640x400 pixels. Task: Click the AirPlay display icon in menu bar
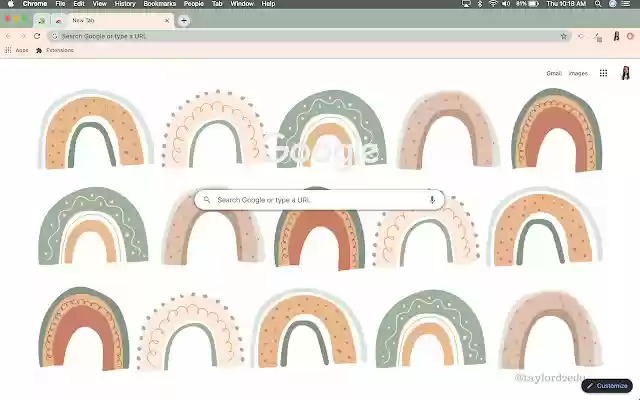[466, 4]
